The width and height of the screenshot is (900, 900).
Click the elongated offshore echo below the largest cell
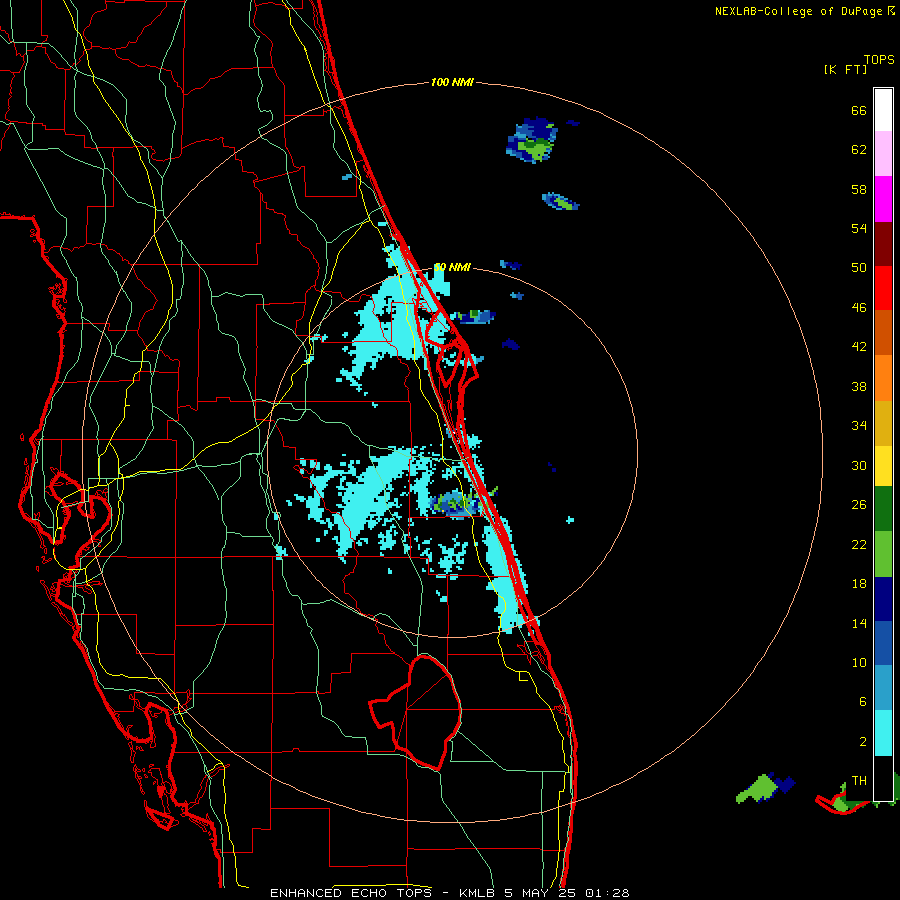[x=560, y=201]
